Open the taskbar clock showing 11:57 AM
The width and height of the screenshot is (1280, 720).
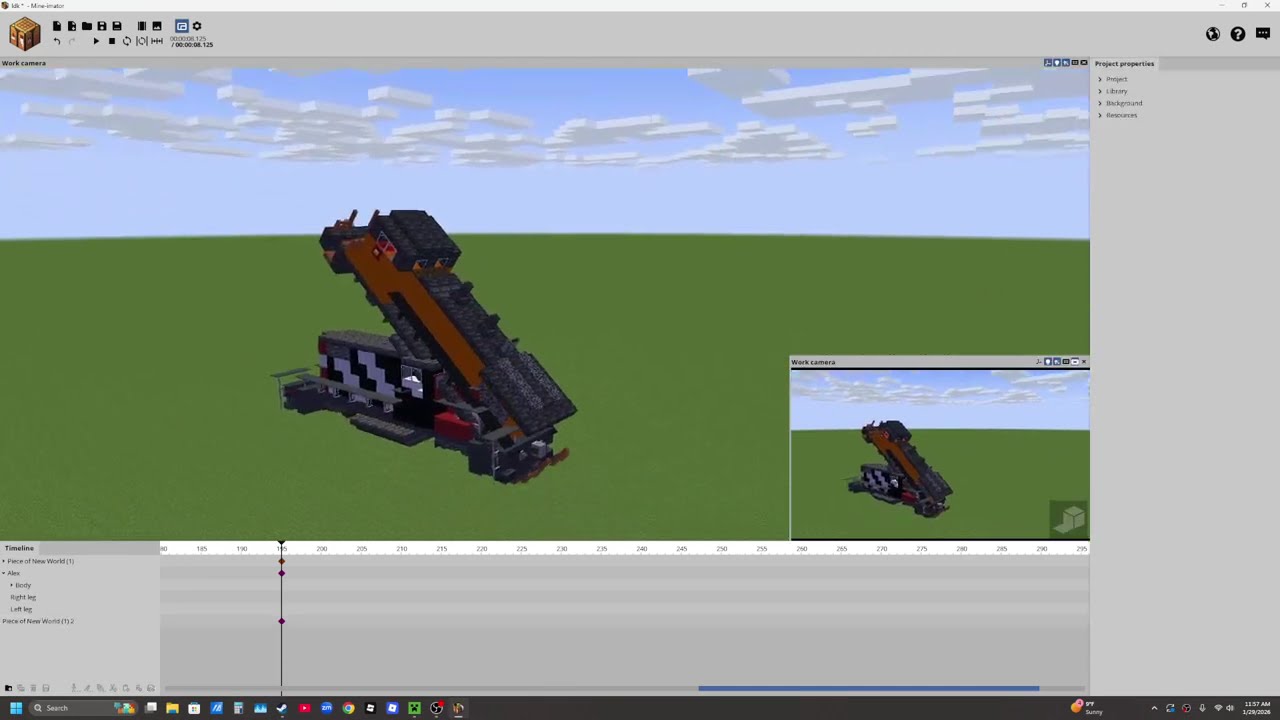(1256, 708)
